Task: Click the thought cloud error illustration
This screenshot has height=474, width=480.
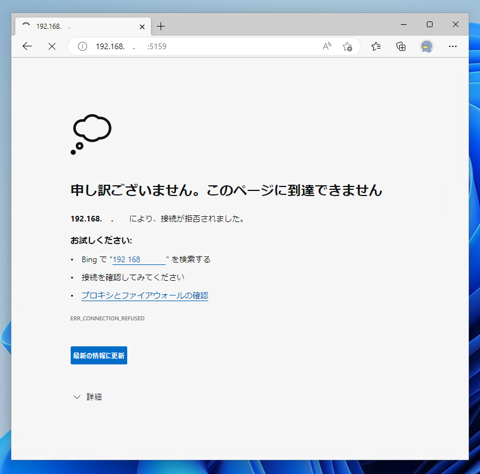Action: coord(91,134)
